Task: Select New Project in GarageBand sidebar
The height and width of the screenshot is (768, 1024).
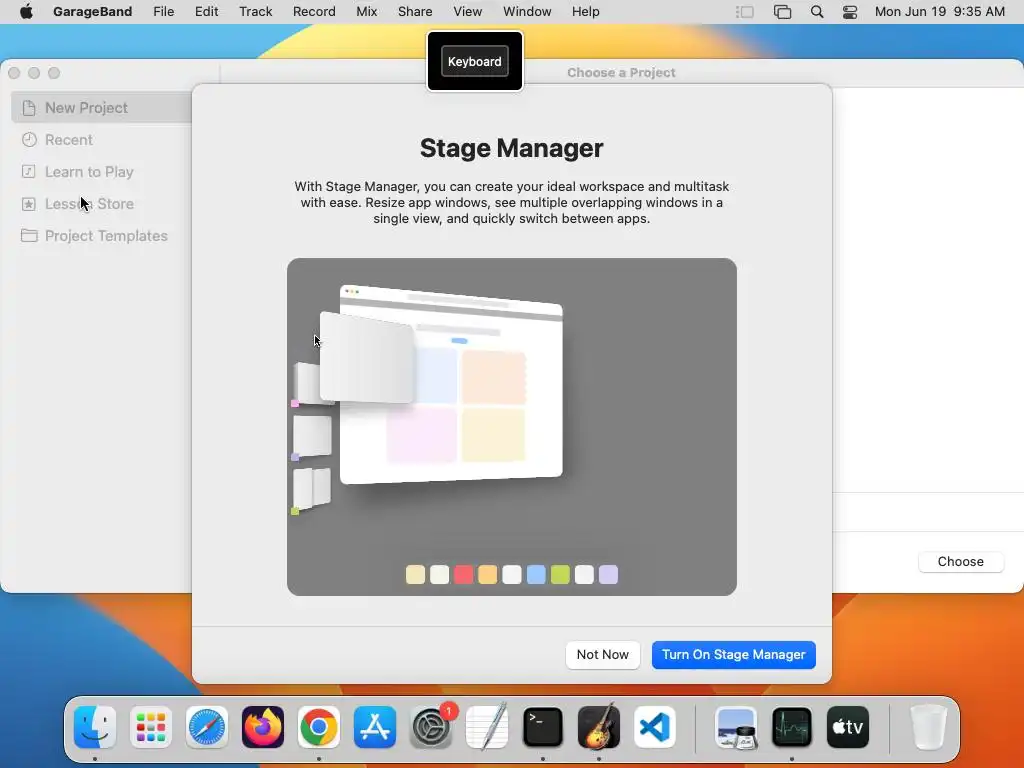Action: coord(102,108)
